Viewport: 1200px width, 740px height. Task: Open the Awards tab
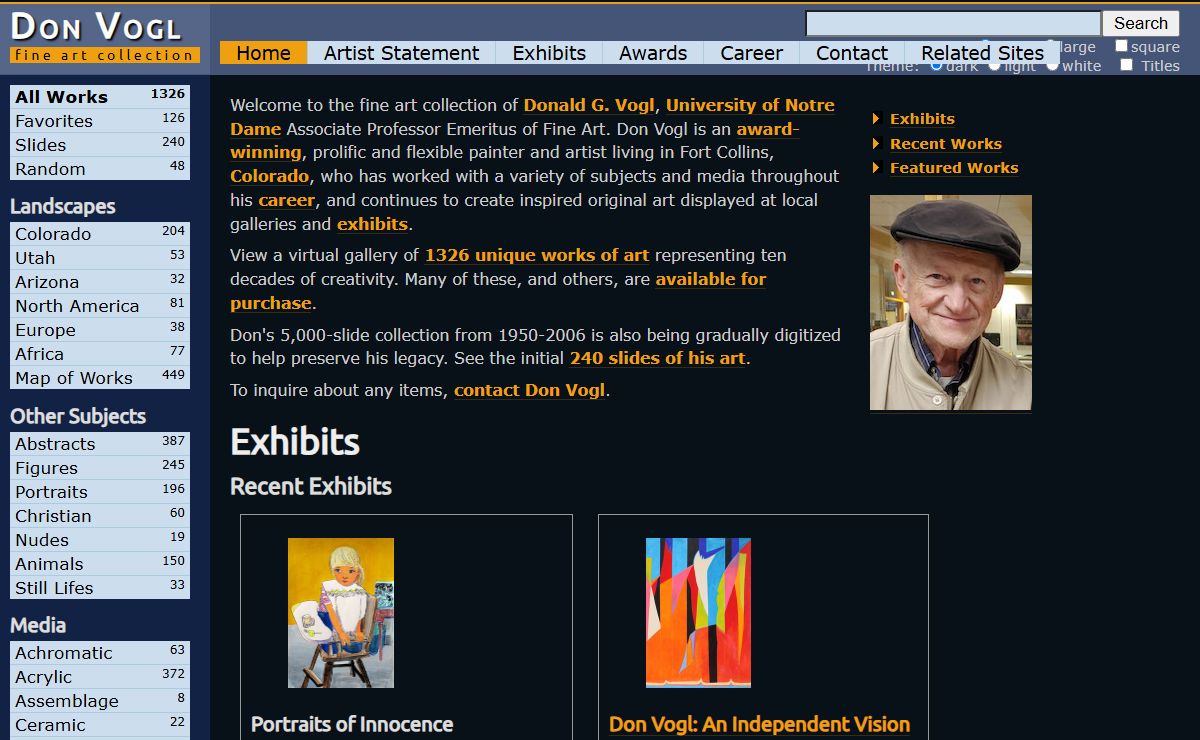[x=653, y=53]
